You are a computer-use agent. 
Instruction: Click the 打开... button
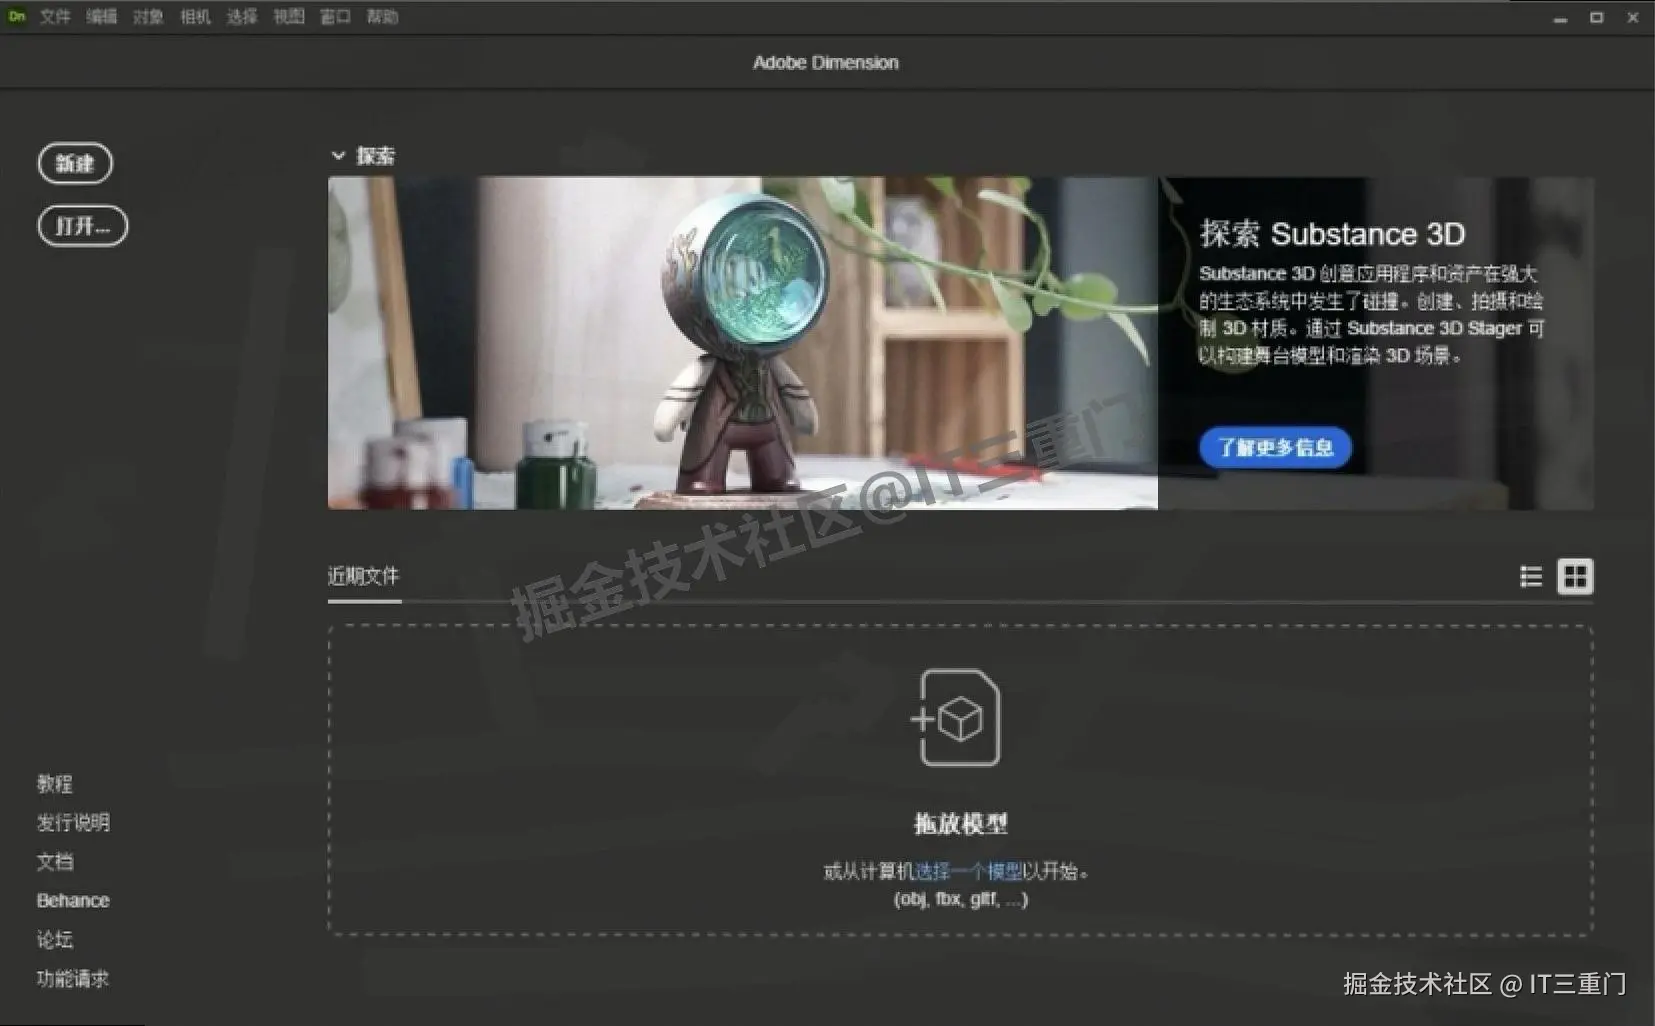pos(82,225)
